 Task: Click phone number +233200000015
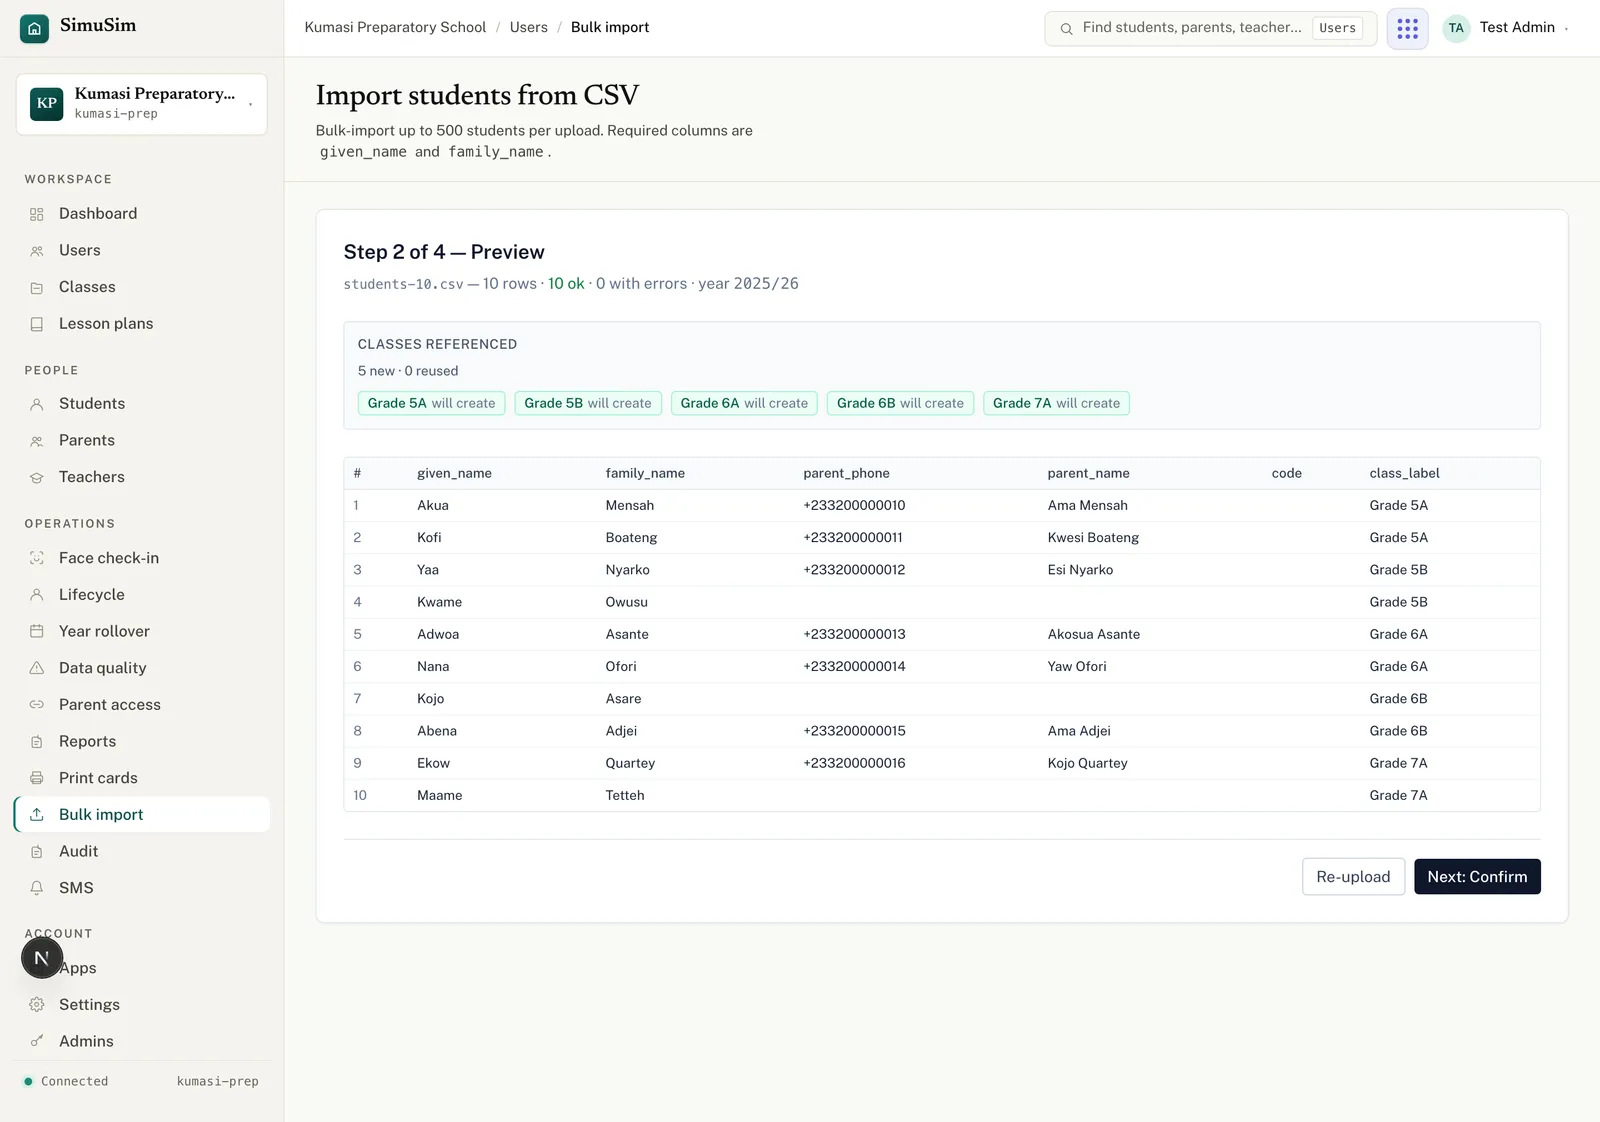854,731
